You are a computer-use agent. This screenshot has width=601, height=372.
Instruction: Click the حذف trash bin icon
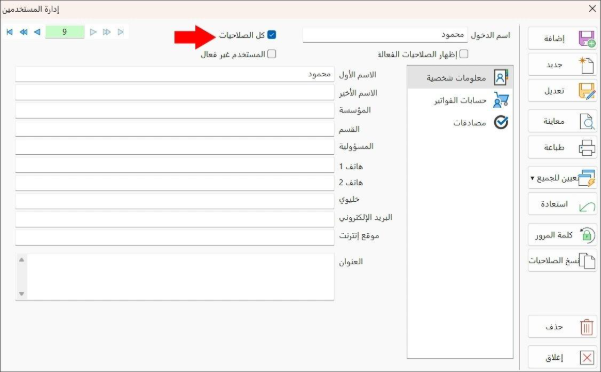click(586, 327)
